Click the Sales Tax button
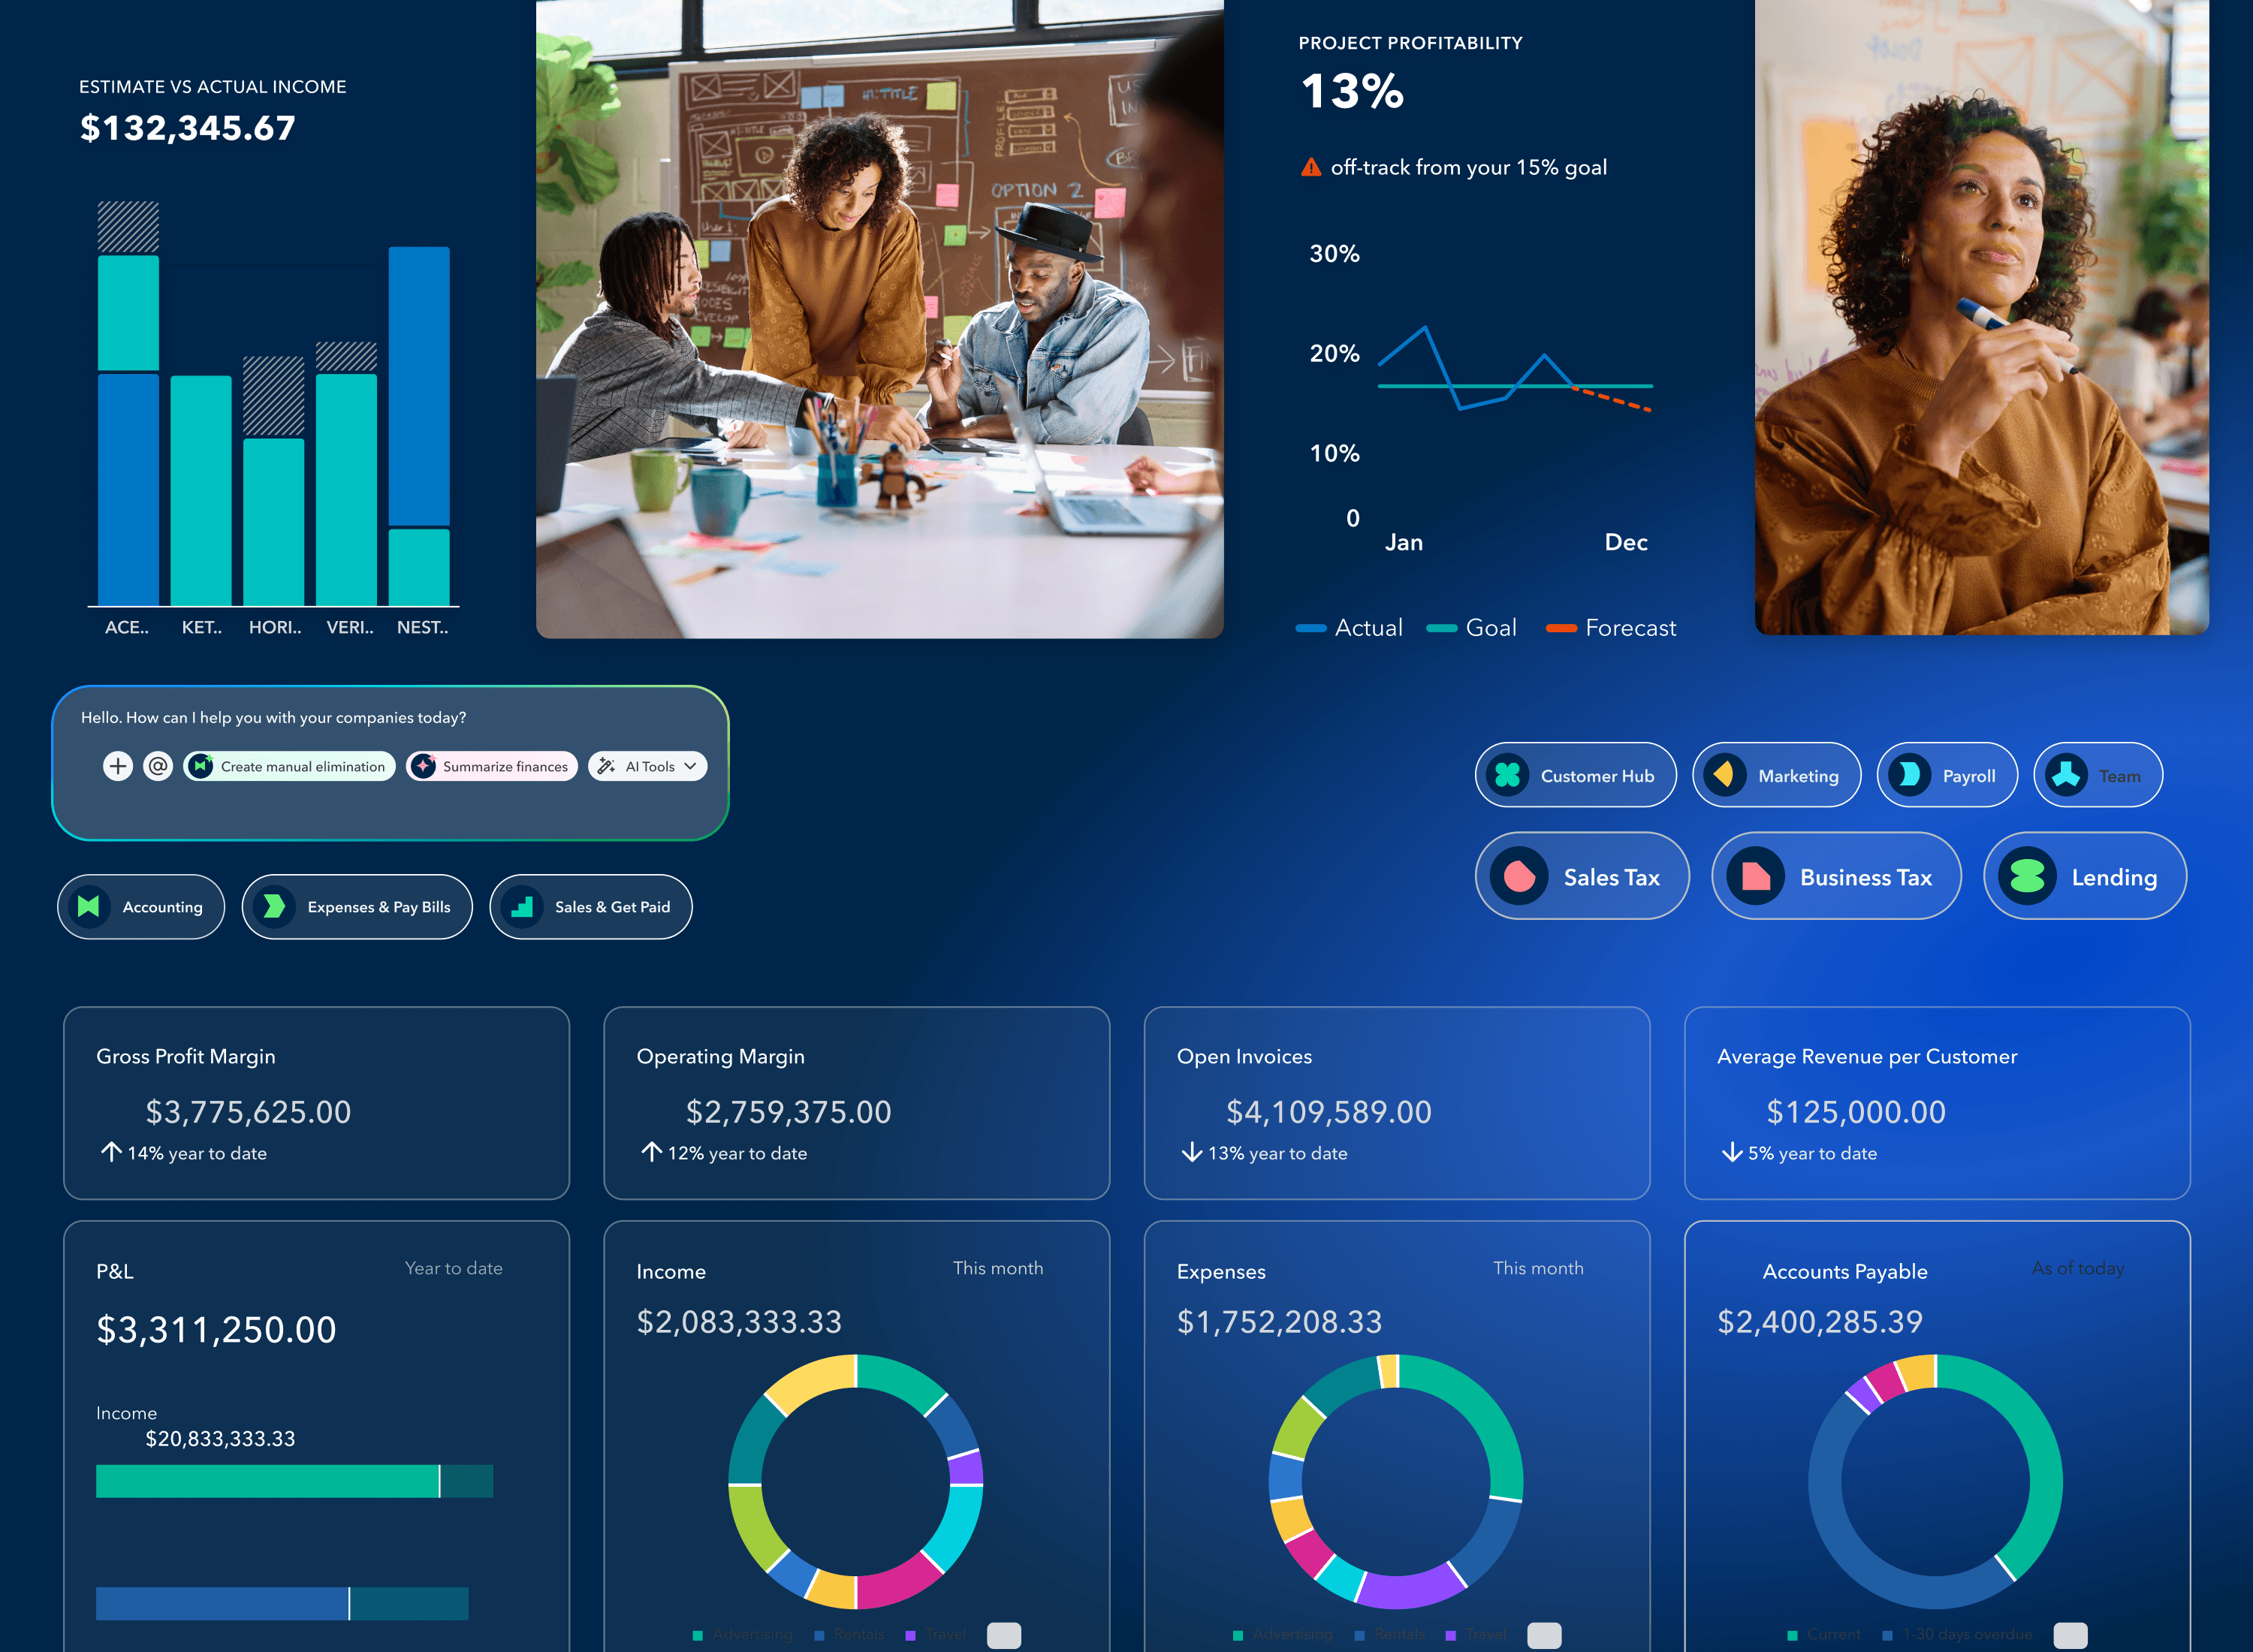 [x=1582, y=876]
